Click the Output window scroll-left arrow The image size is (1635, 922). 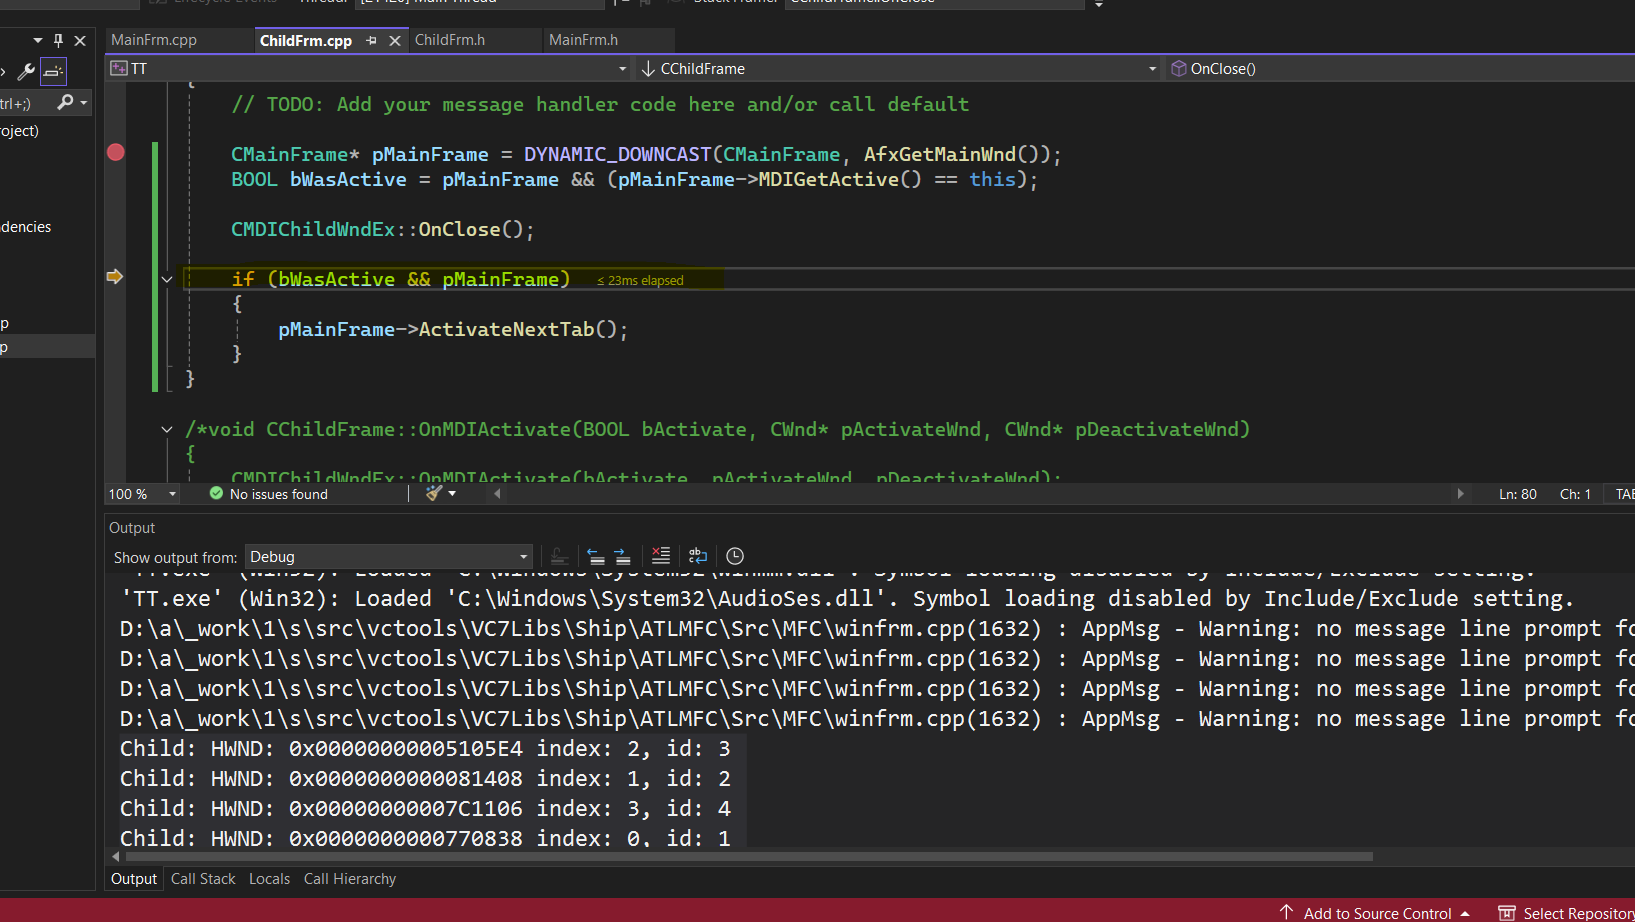coord(115,856)
